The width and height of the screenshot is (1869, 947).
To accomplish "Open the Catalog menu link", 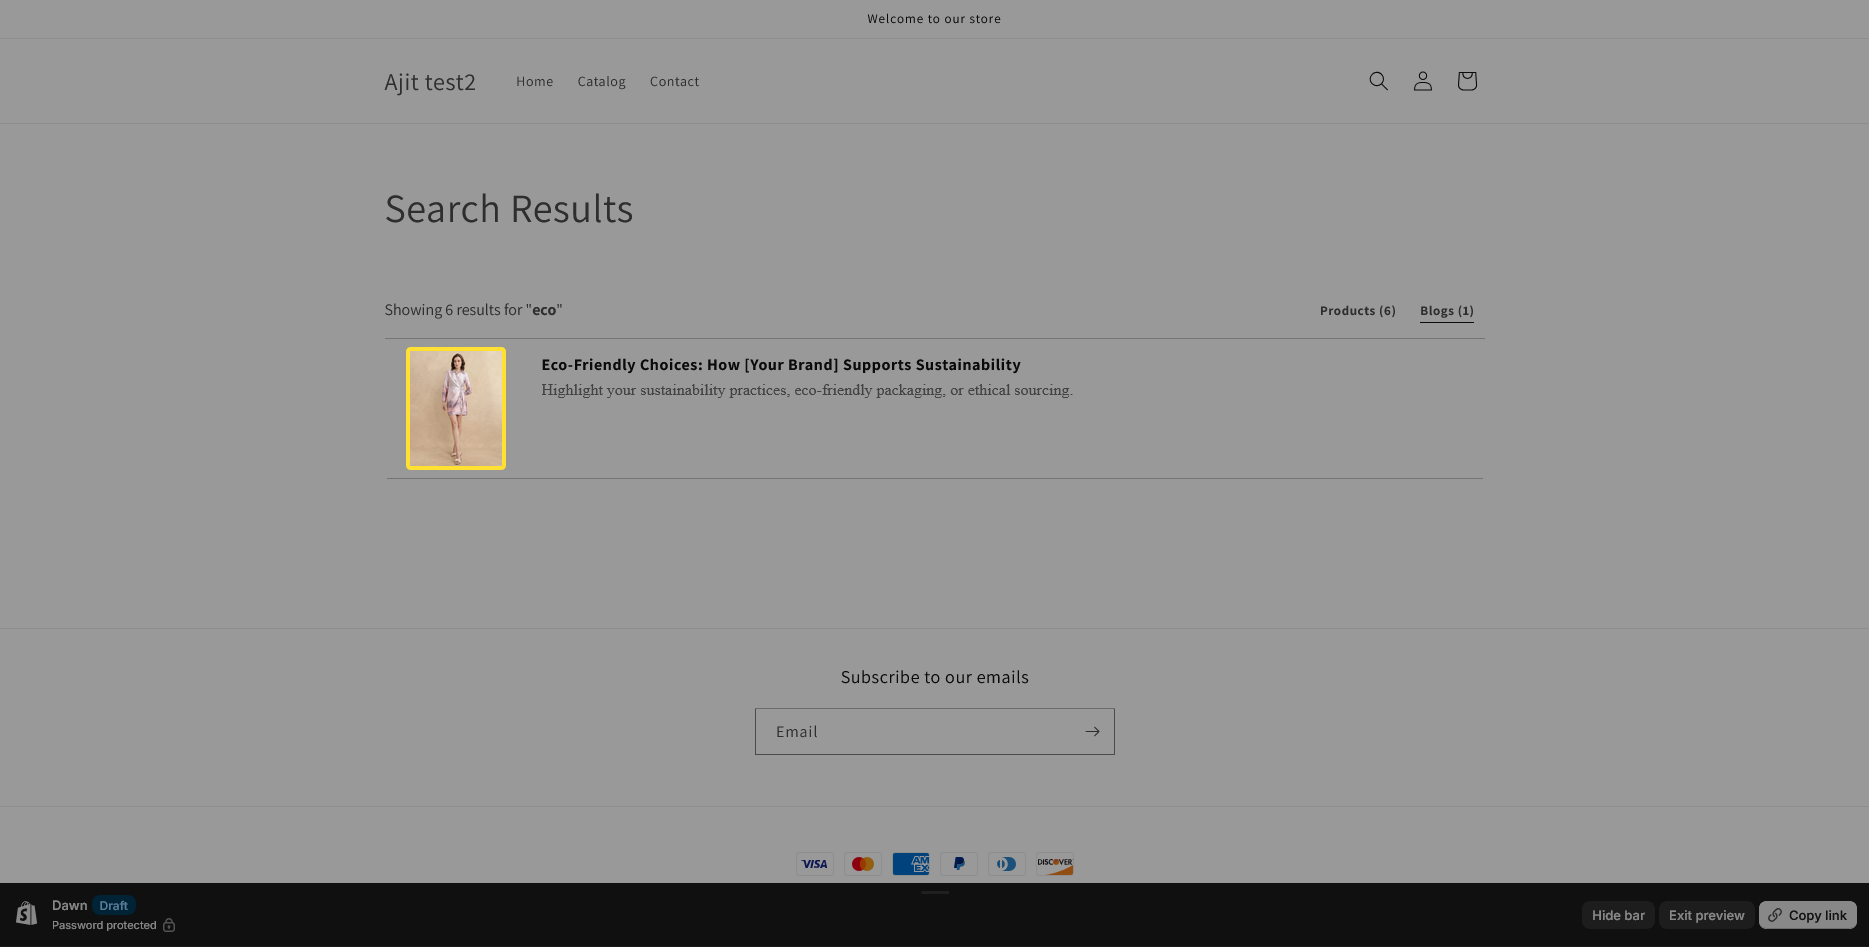I will click(x=601, y=82).
